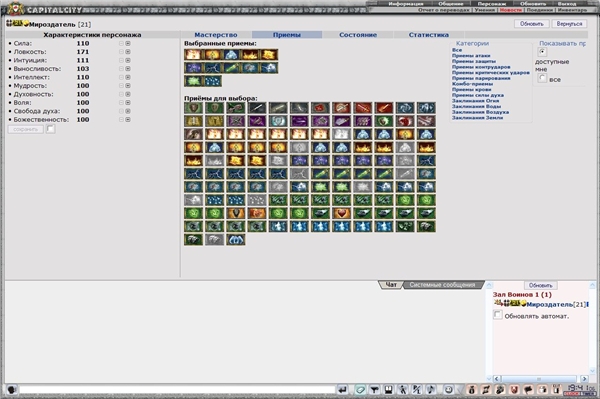This screenshot has height=399, width=600.
Task: Filter by Приемы атаки category
Action: click(x=471, y=56)
